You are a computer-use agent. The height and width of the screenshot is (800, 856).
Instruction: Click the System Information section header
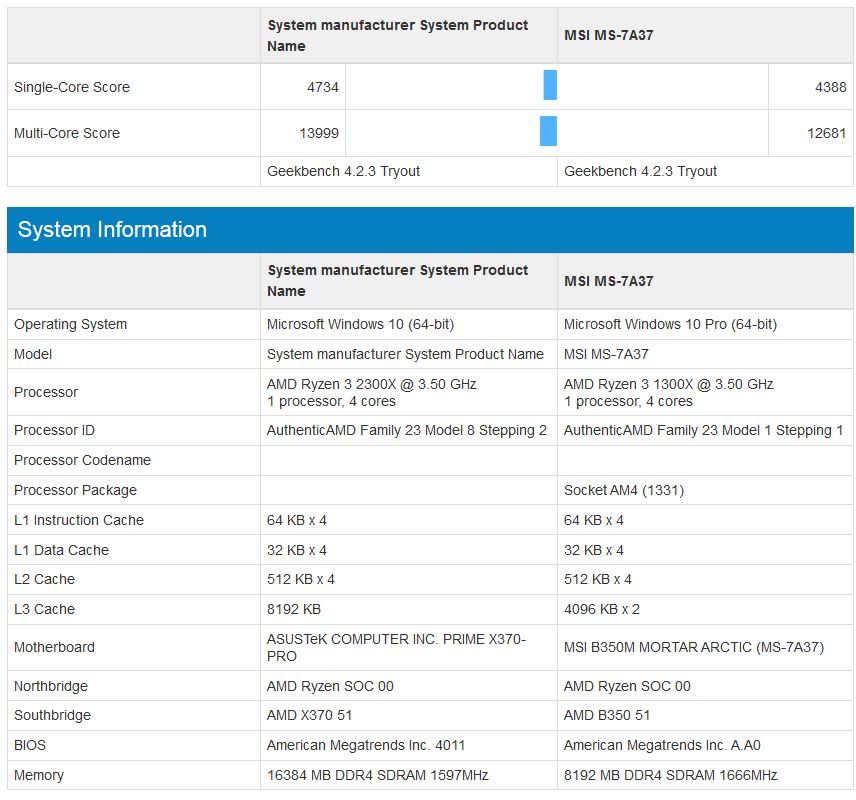click(x=430, y=230)
